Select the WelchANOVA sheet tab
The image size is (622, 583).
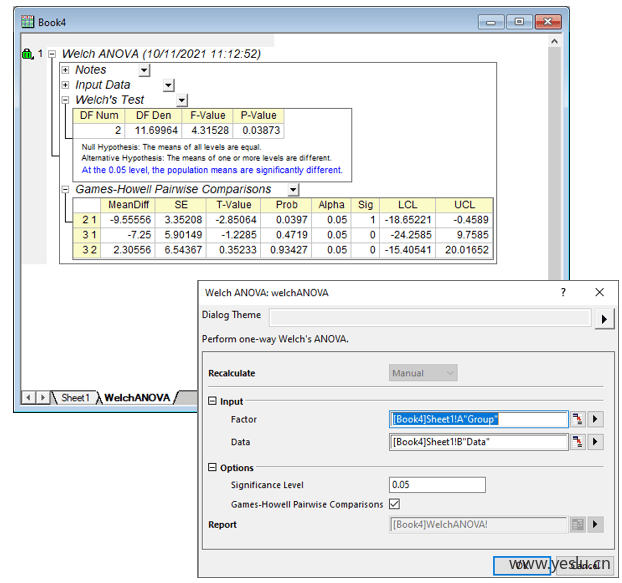point(137,397)
